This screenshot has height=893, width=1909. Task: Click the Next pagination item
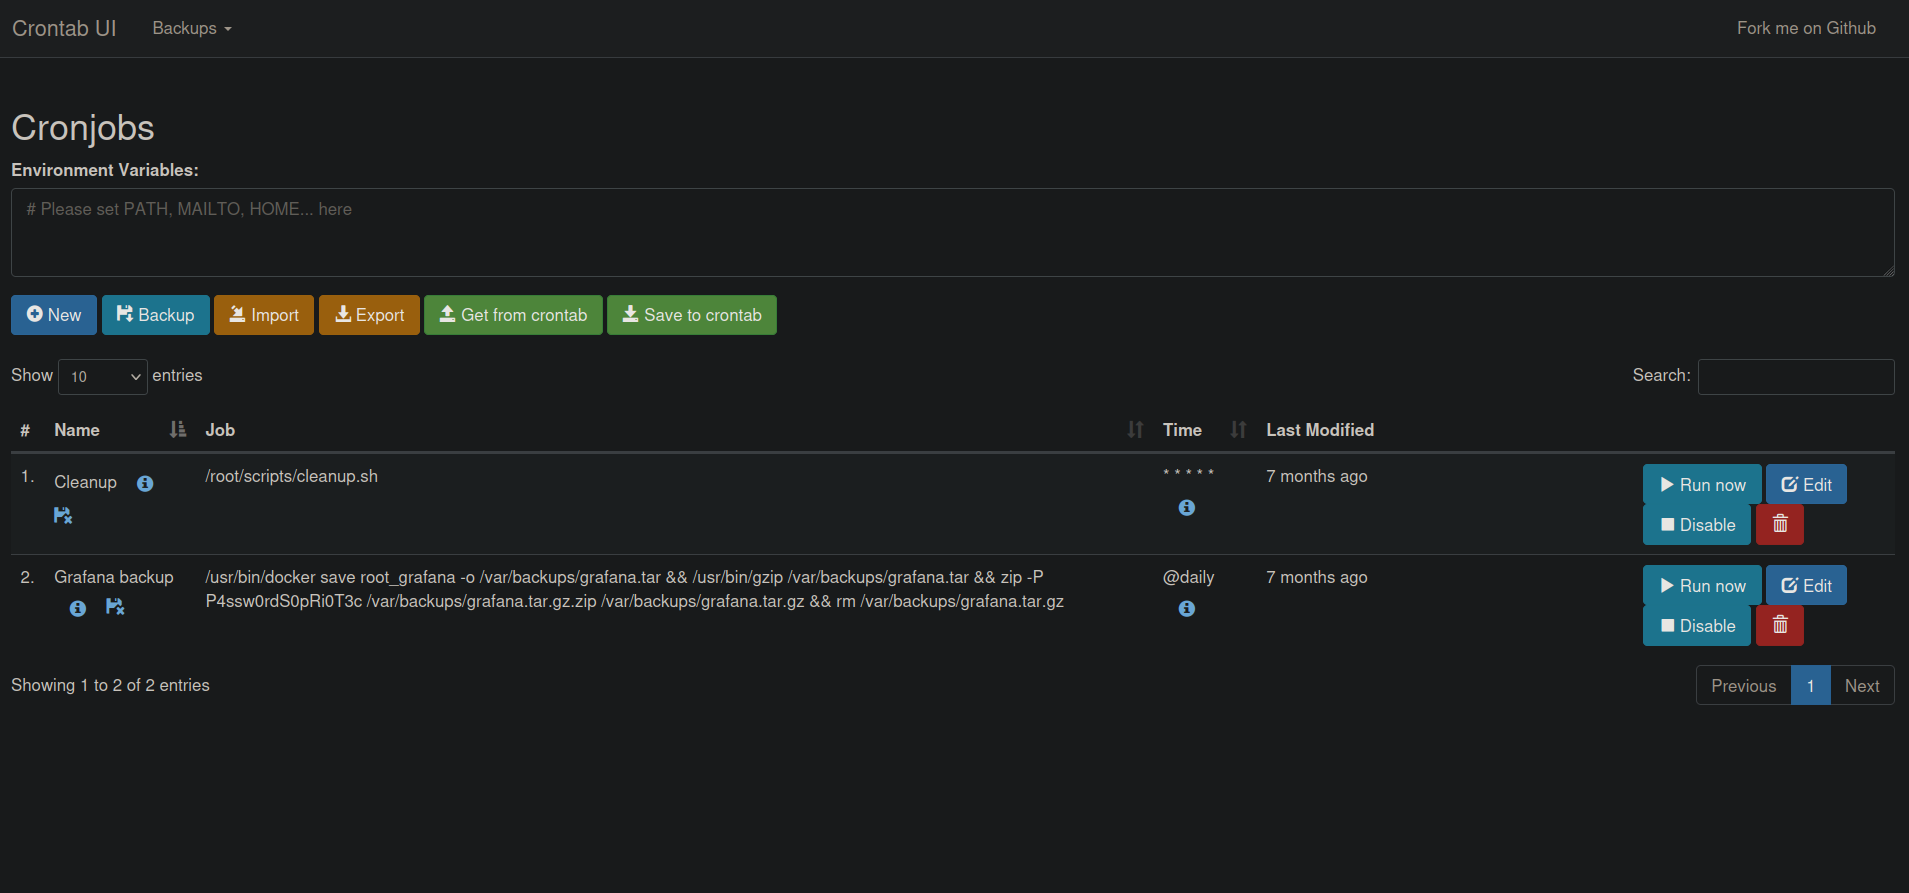pos(1861,686)
